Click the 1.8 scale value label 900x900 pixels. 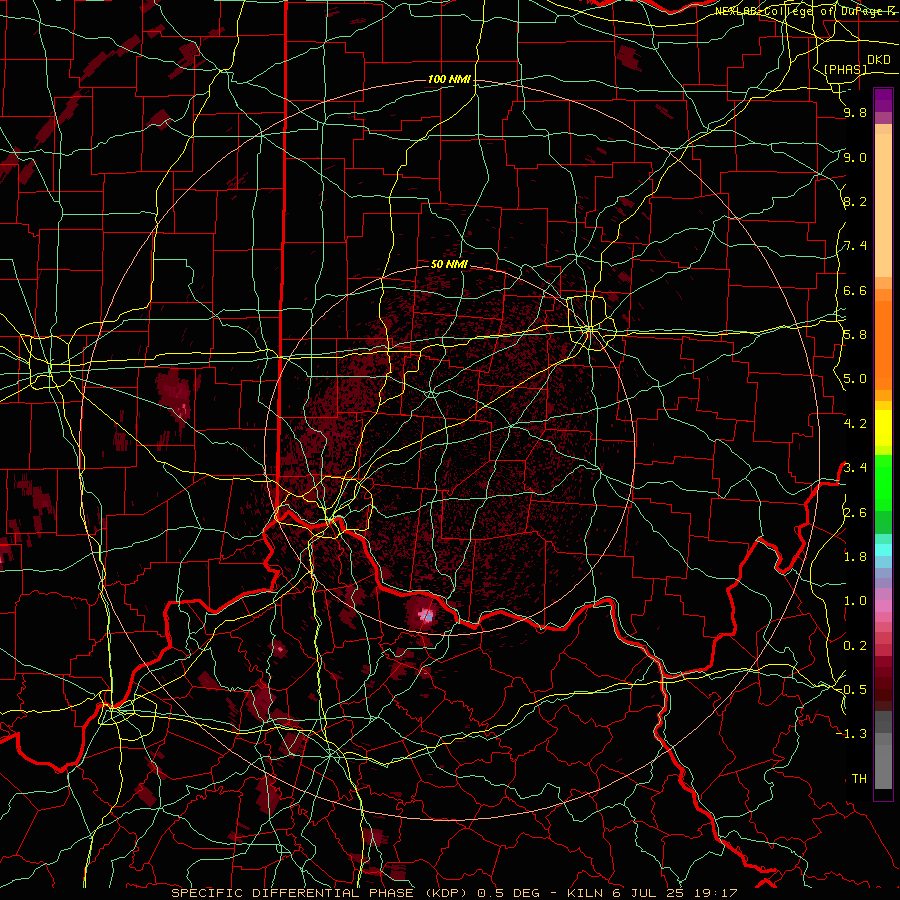[x=855, y=557]
